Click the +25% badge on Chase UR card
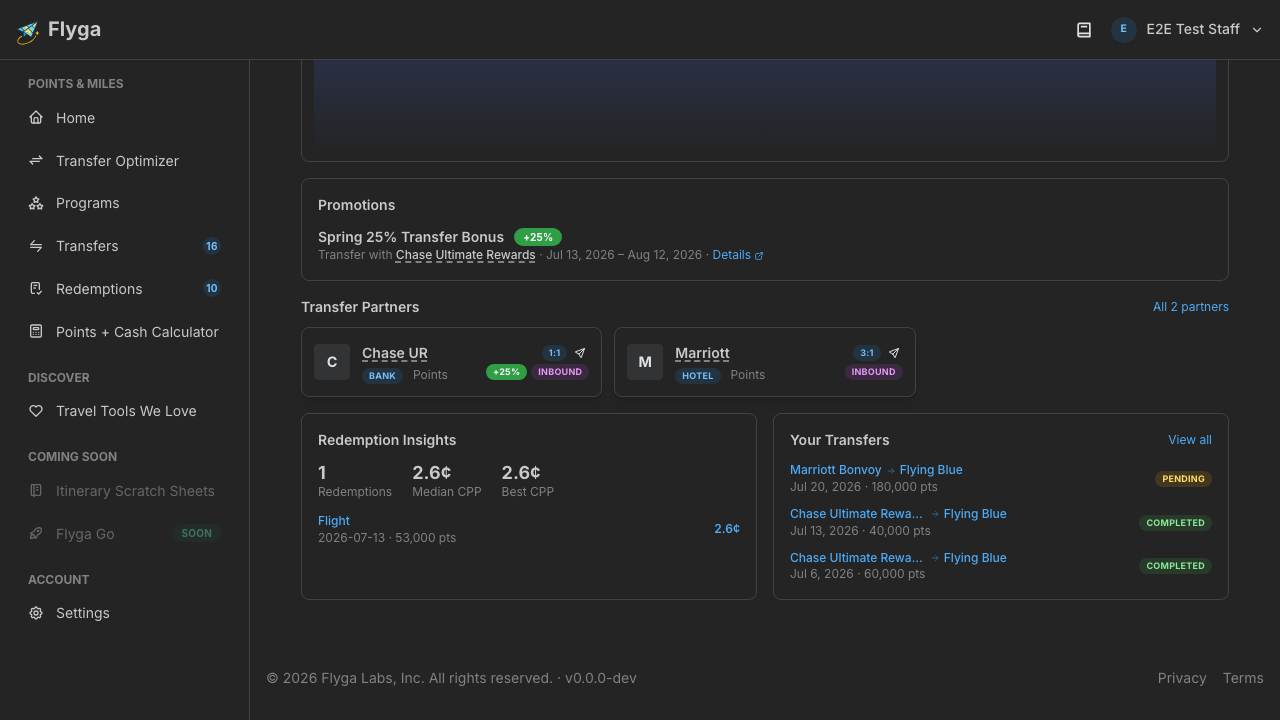 click(507, 372)
